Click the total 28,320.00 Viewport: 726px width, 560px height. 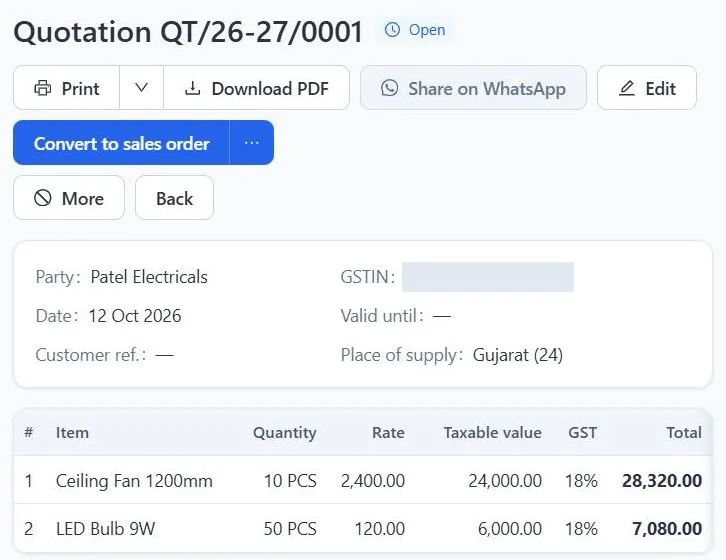pos(662,481)
